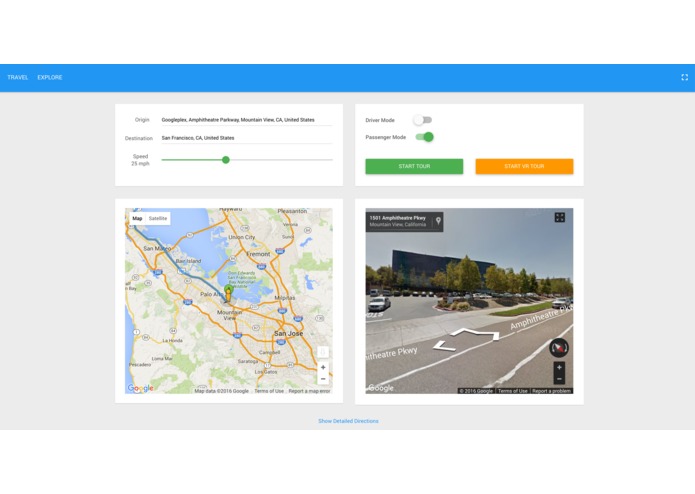Click Report a map error link
The width and height of the screenshot is (695, 494).
[309, 391]
